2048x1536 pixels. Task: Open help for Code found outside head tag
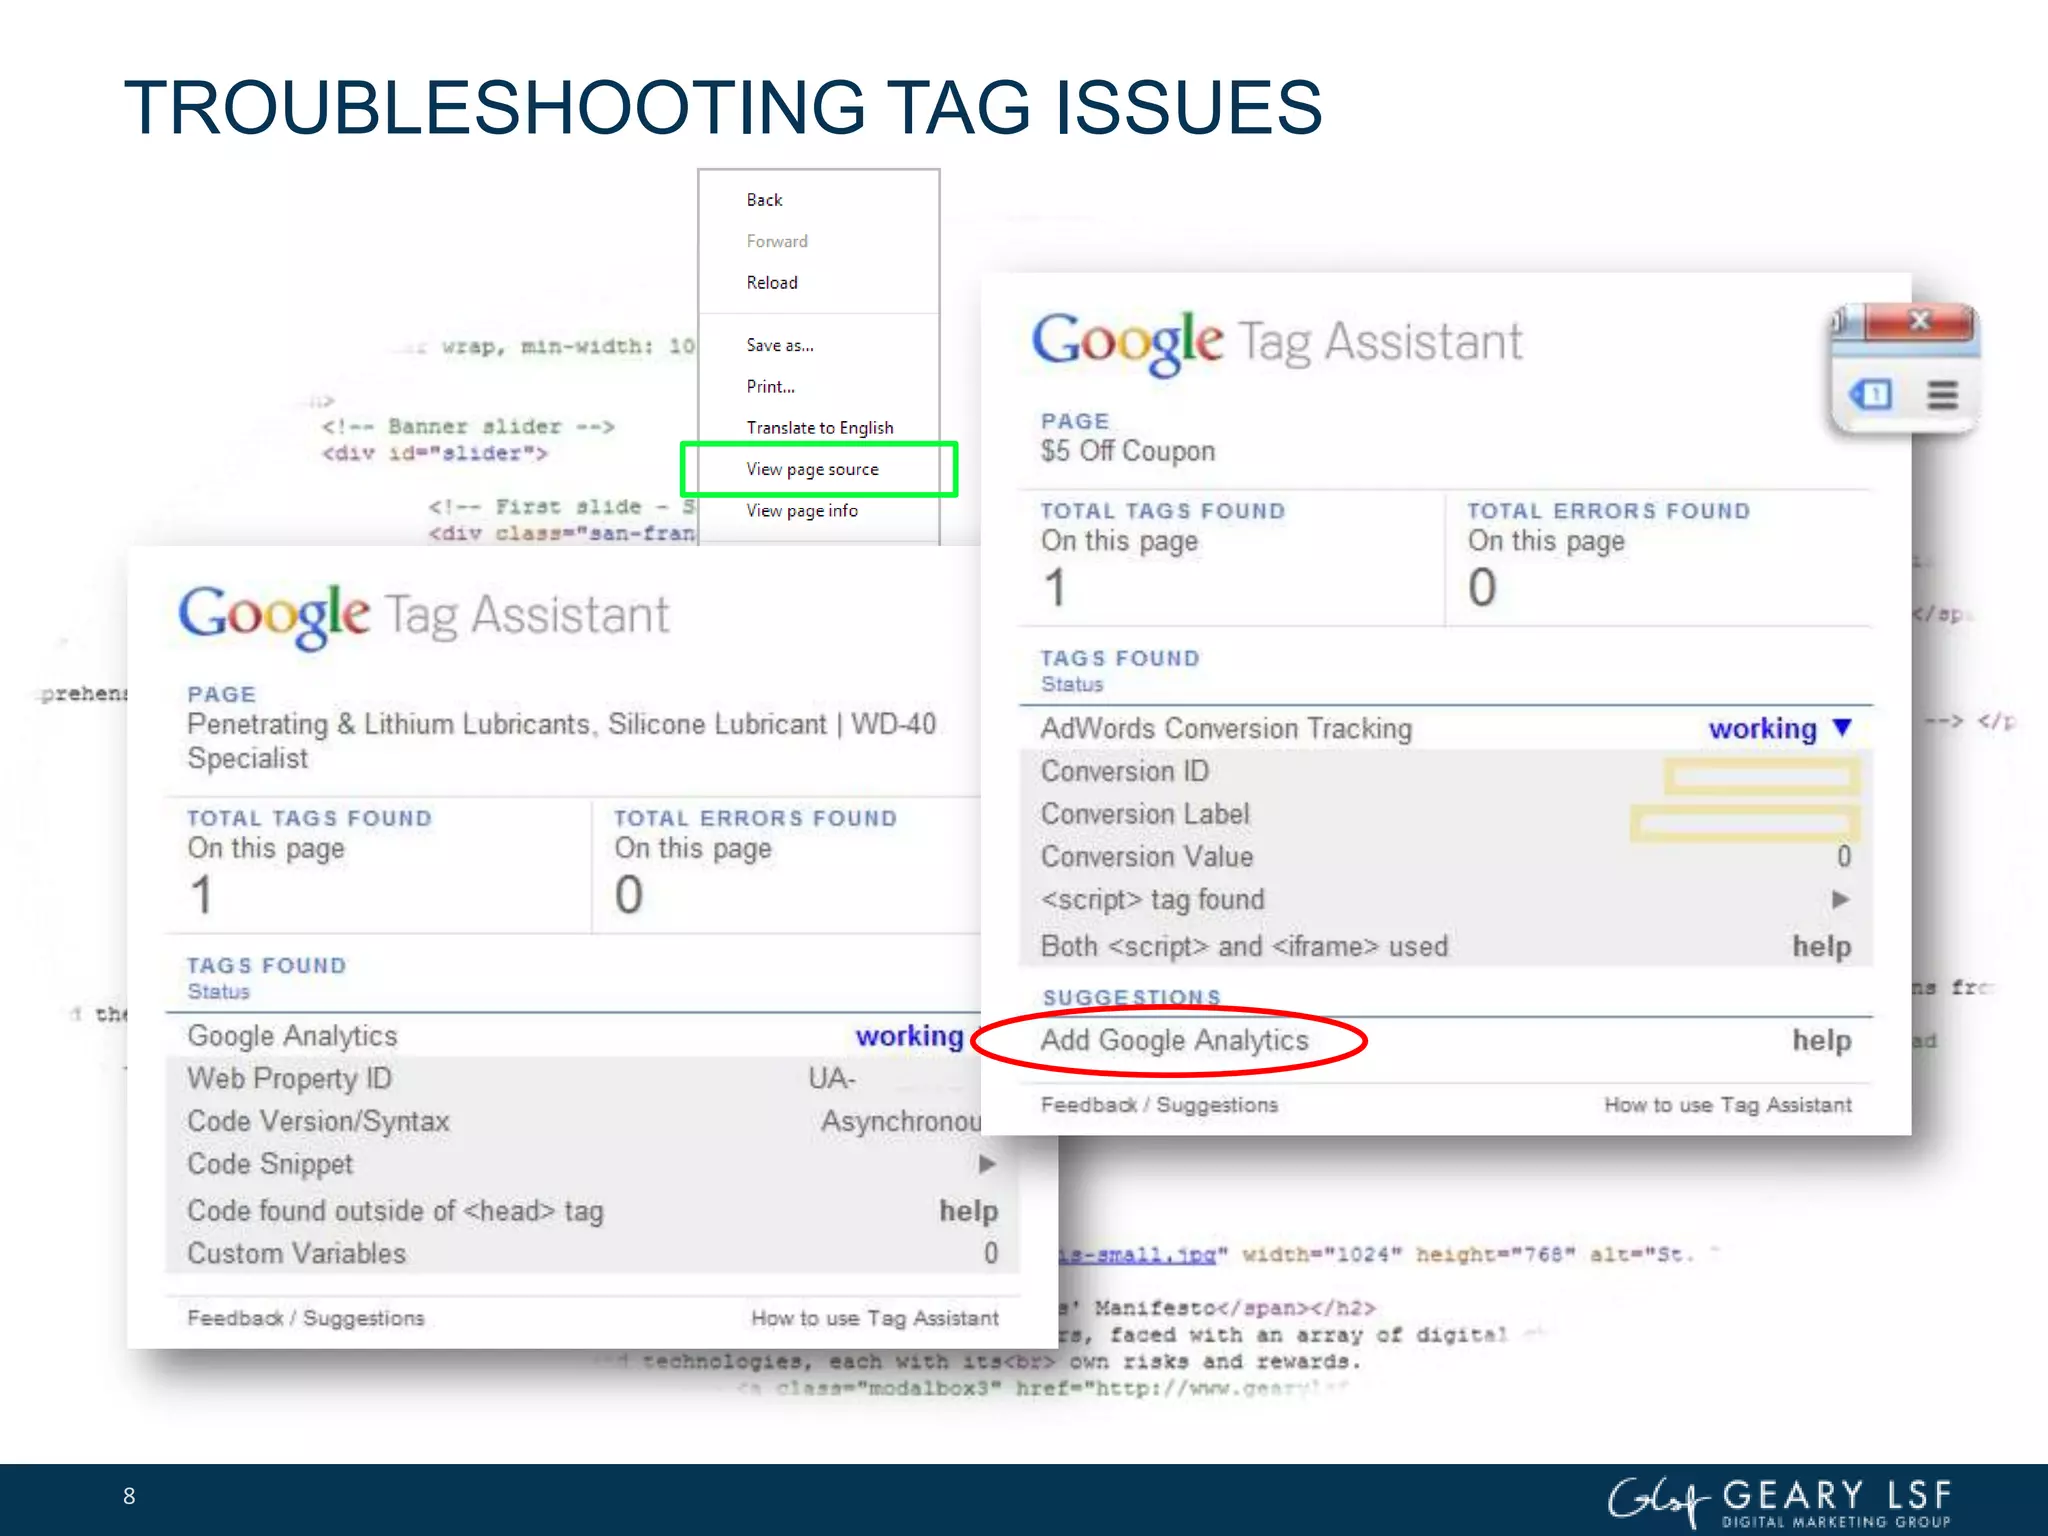968,1211
